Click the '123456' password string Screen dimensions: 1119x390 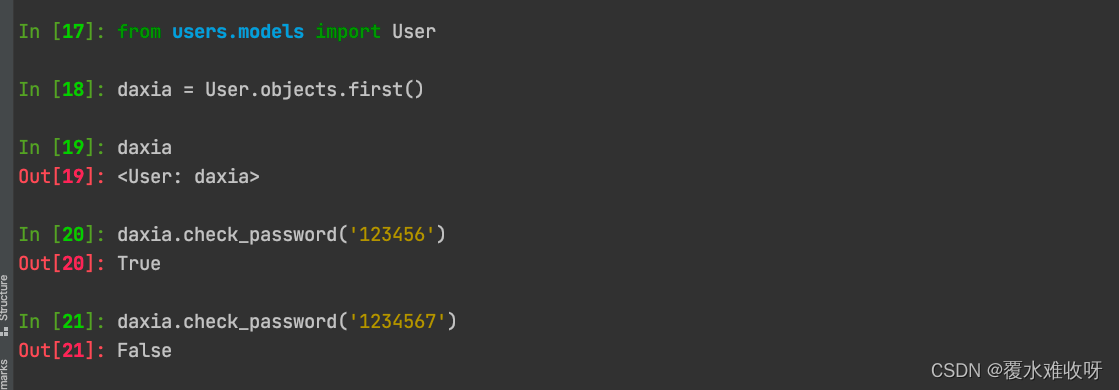coord(392,235)
